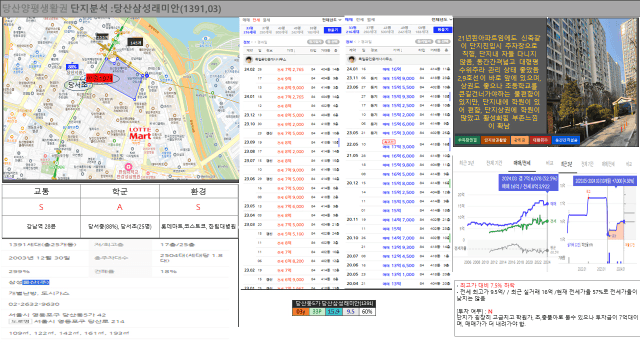Select 최근 3년 tab on left price chart
640x360 pixels.
point(467,163)
